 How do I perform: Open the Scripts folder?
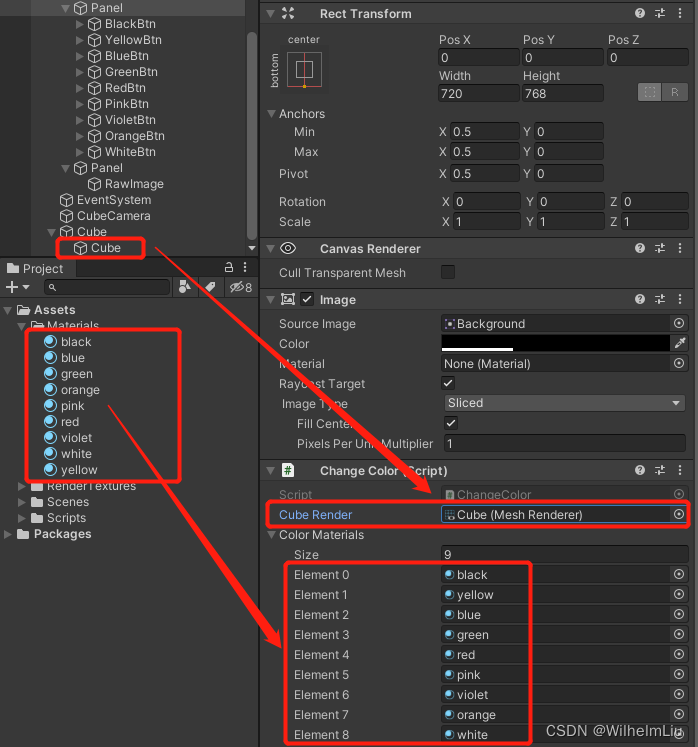[x=66, y=518]
